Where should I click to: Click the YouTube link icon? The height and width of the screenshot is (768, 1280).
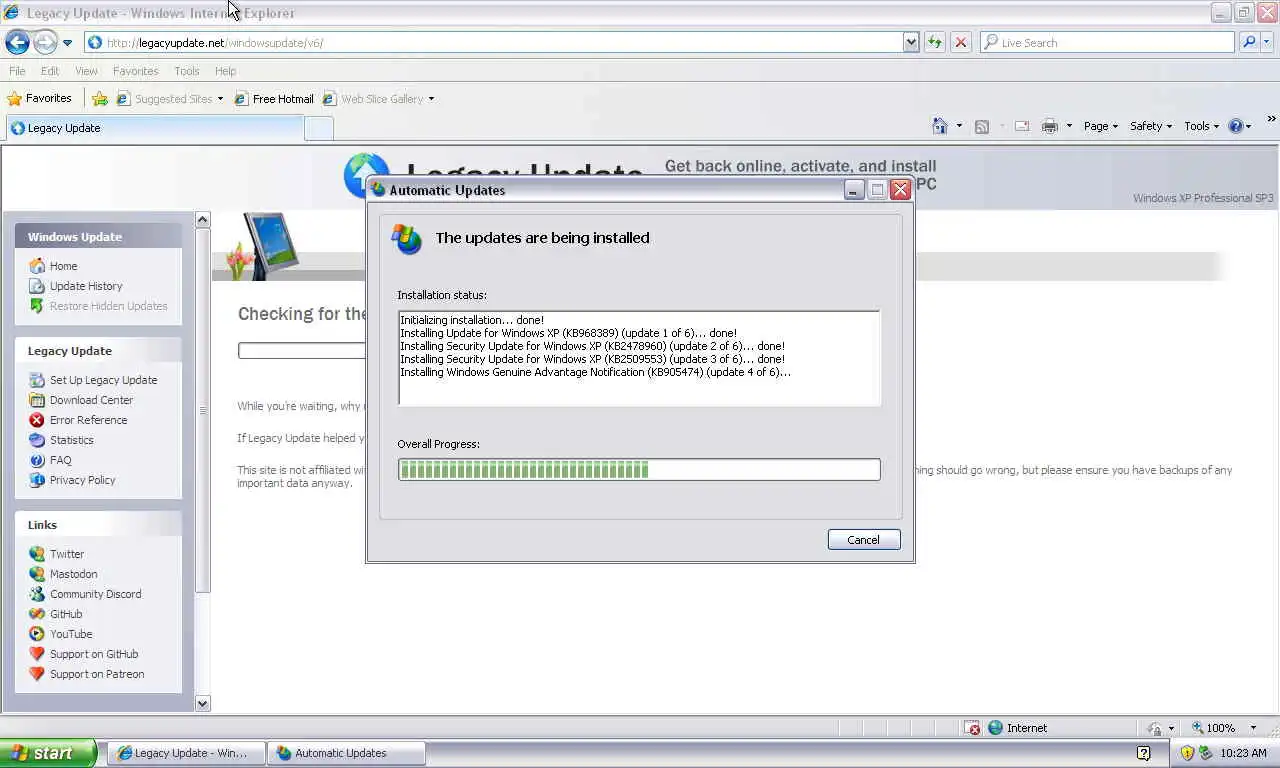pos(37,634)
